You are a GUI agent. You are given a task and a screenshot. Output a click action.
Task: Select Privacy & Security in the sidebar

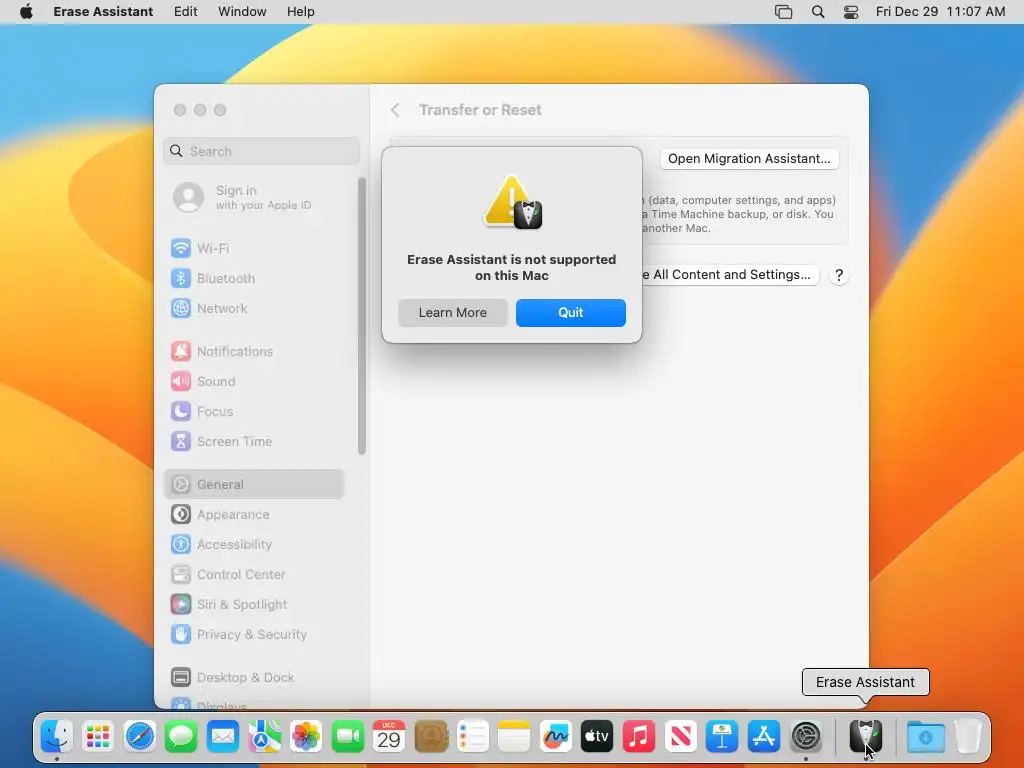254,635
